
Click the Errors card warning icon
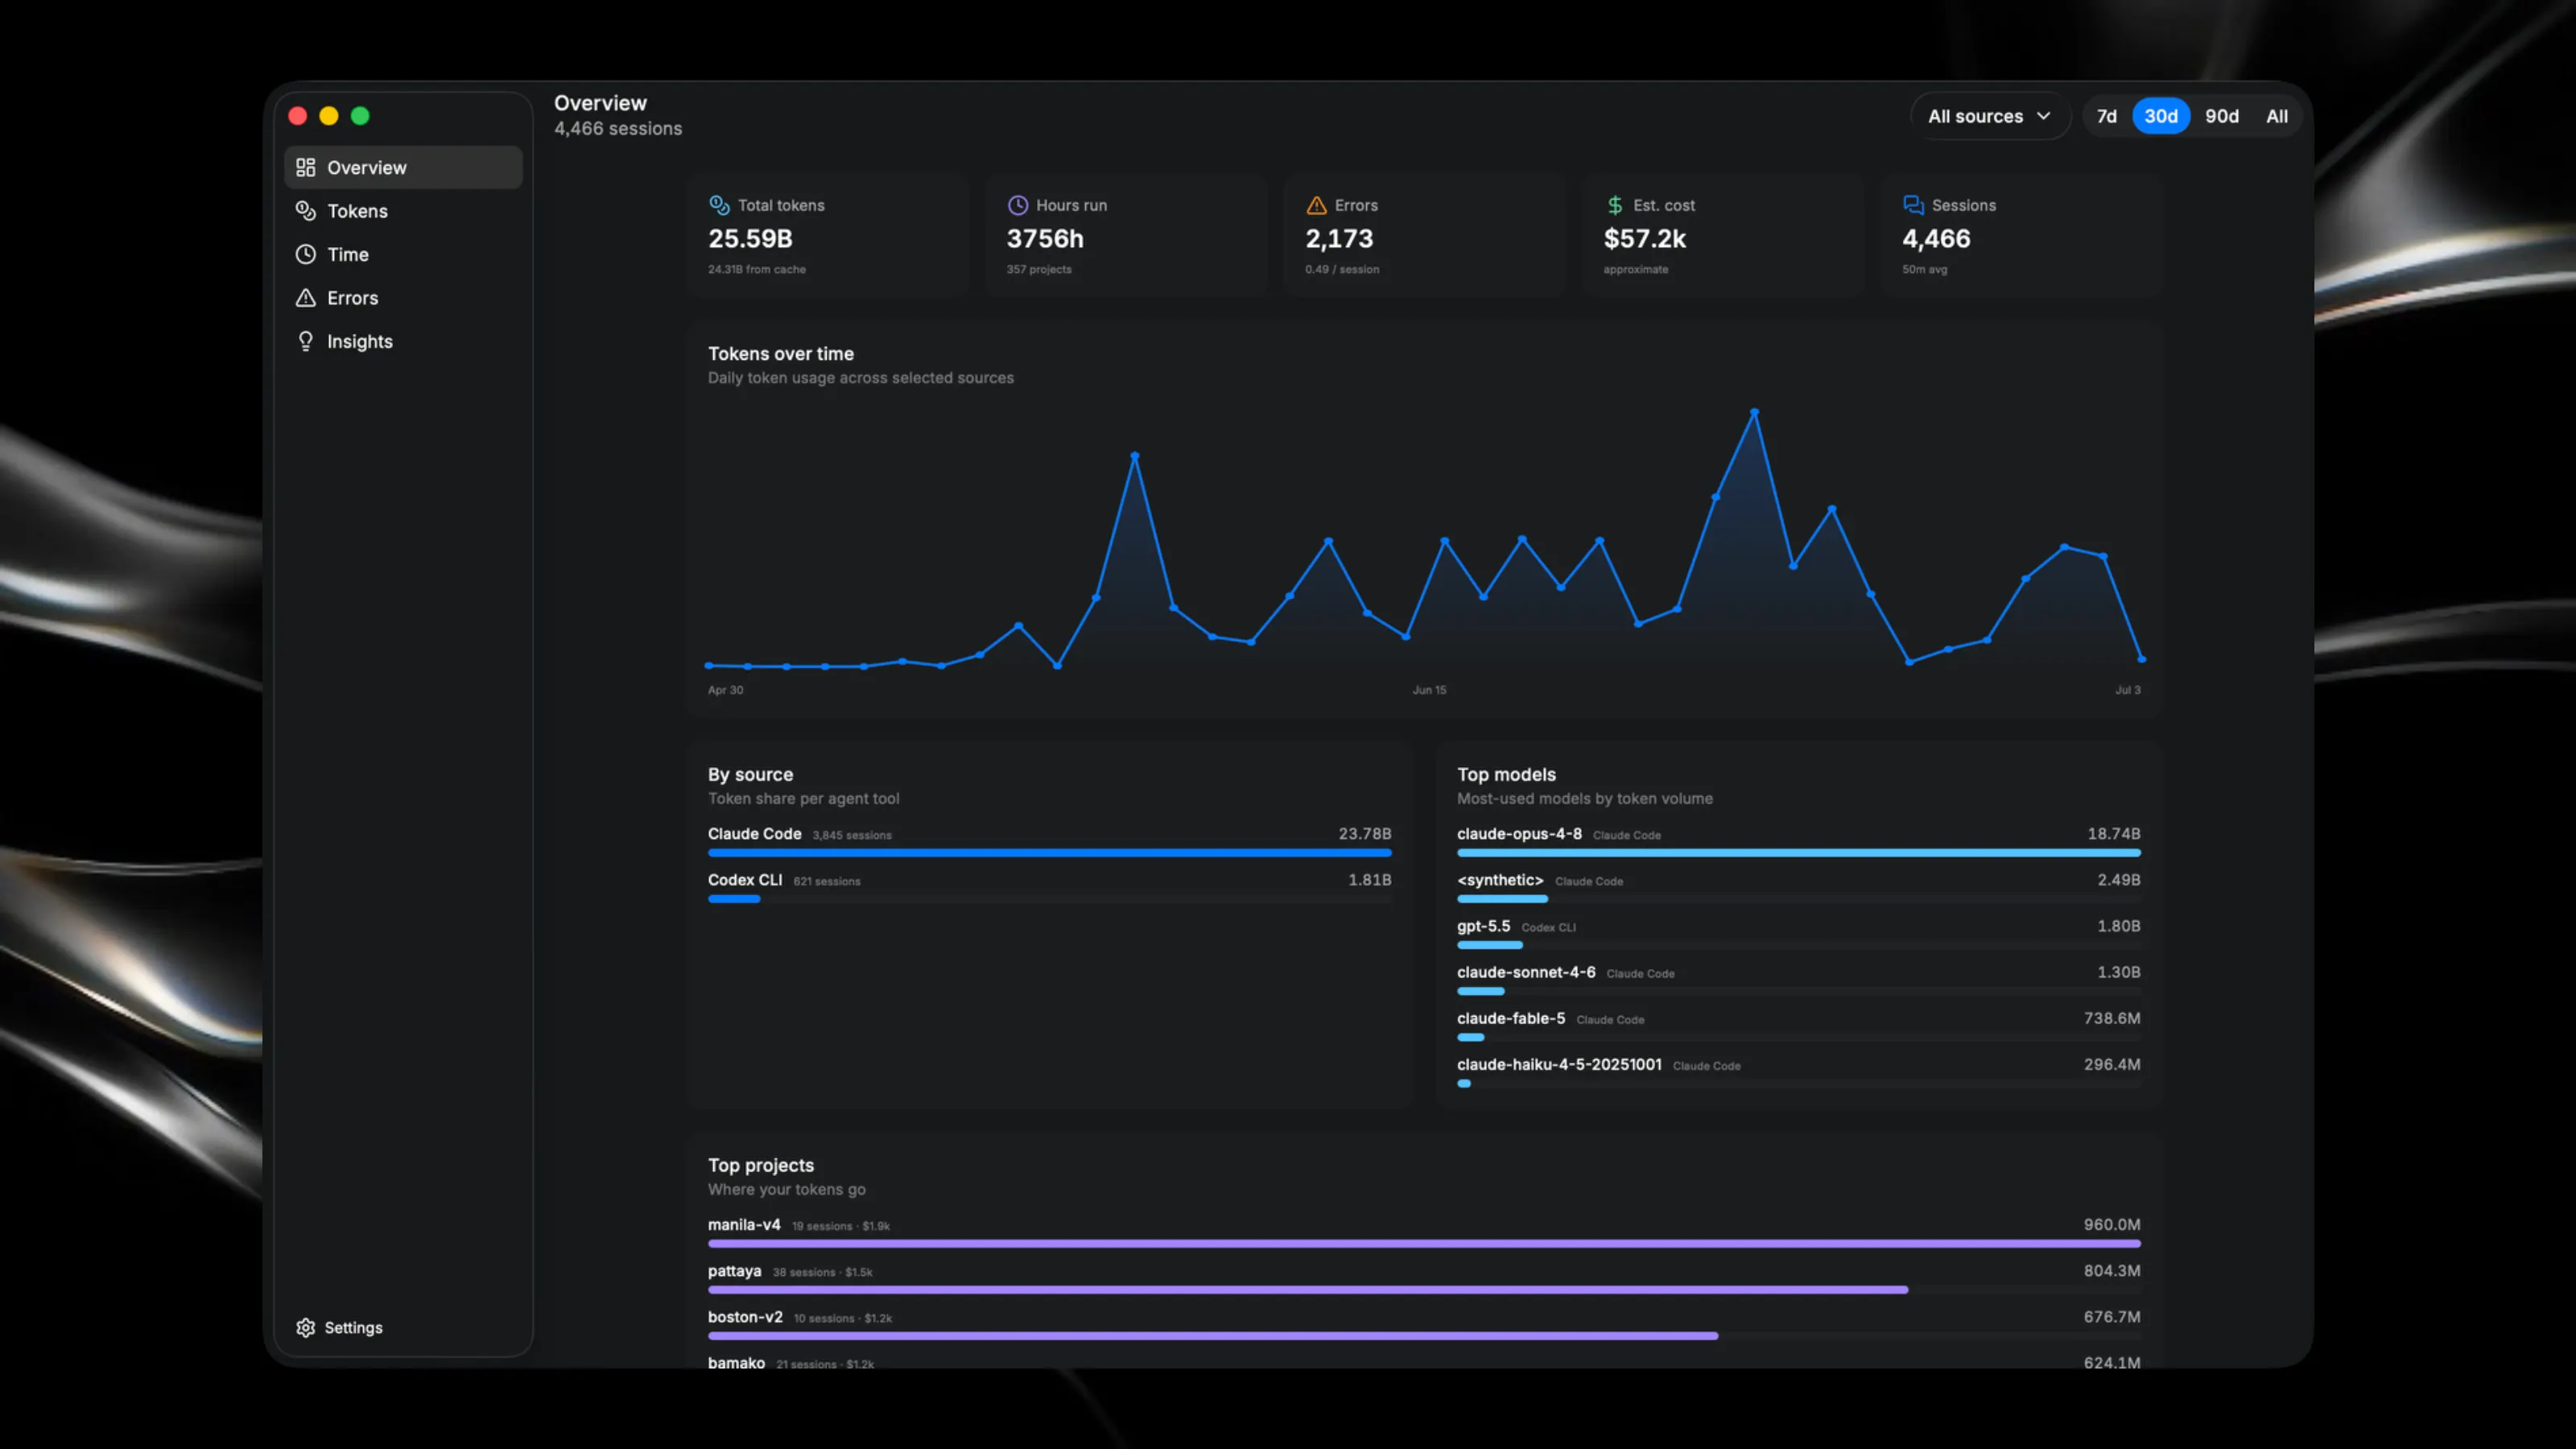[1316, 205]
